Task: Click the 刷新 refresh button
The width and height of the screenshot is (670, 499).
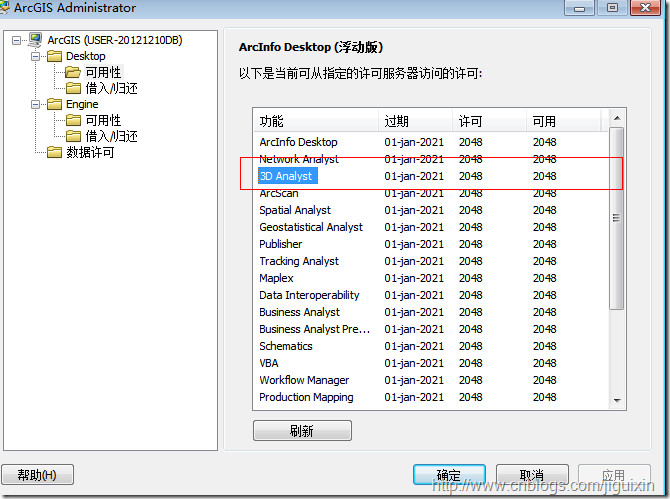Action: [302, 430]
